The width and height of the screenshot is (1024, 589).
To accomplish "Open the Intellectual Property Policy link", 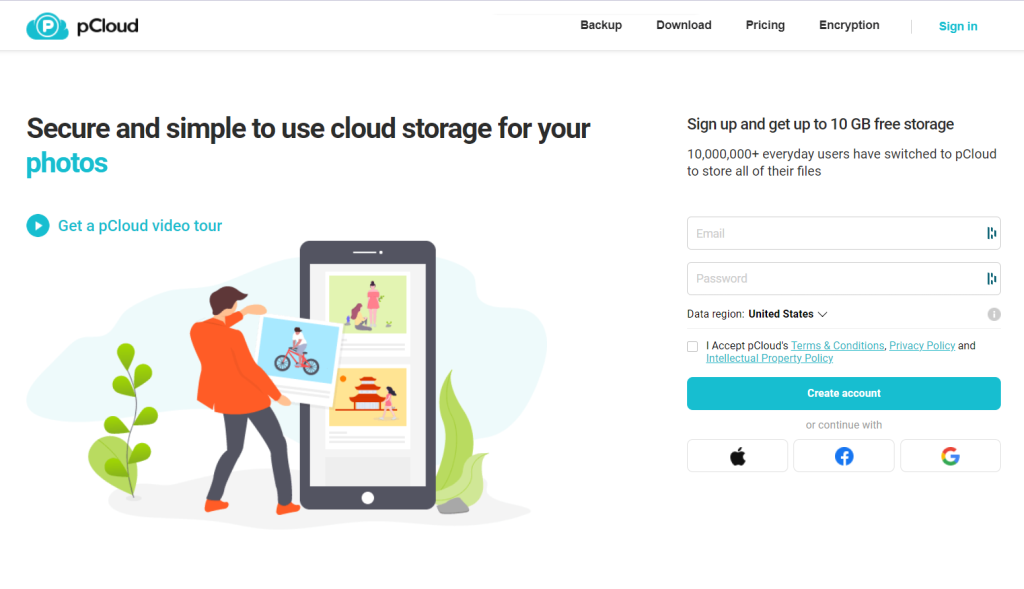I will [x=769, y=358].
